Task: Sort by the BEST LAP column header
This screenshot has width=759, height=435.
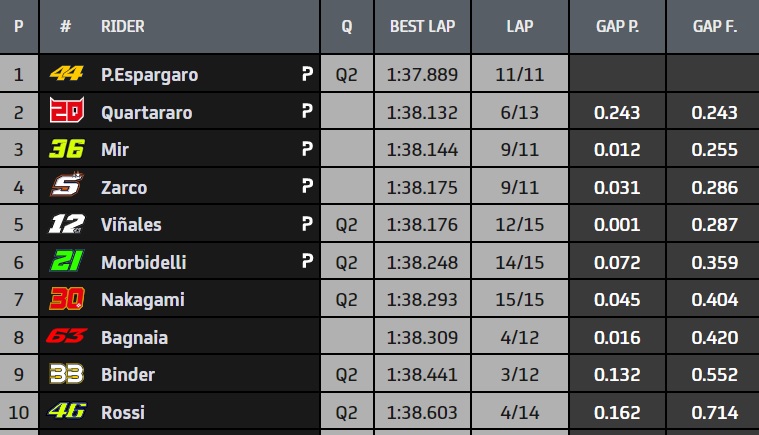Action: click(422, 27)
